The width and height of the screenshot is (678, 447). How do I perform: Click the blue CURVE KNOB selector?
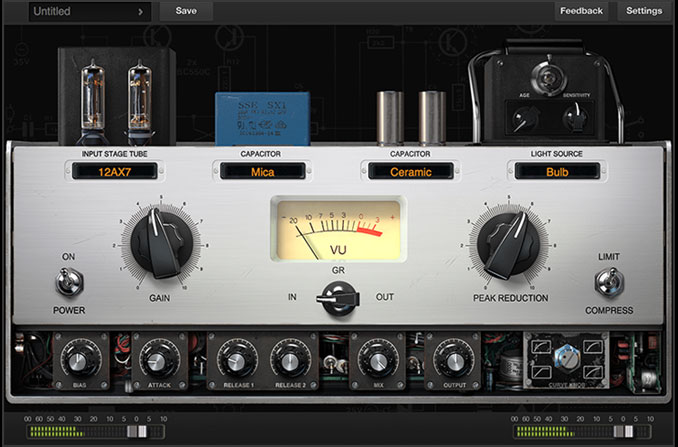[566, 358]
